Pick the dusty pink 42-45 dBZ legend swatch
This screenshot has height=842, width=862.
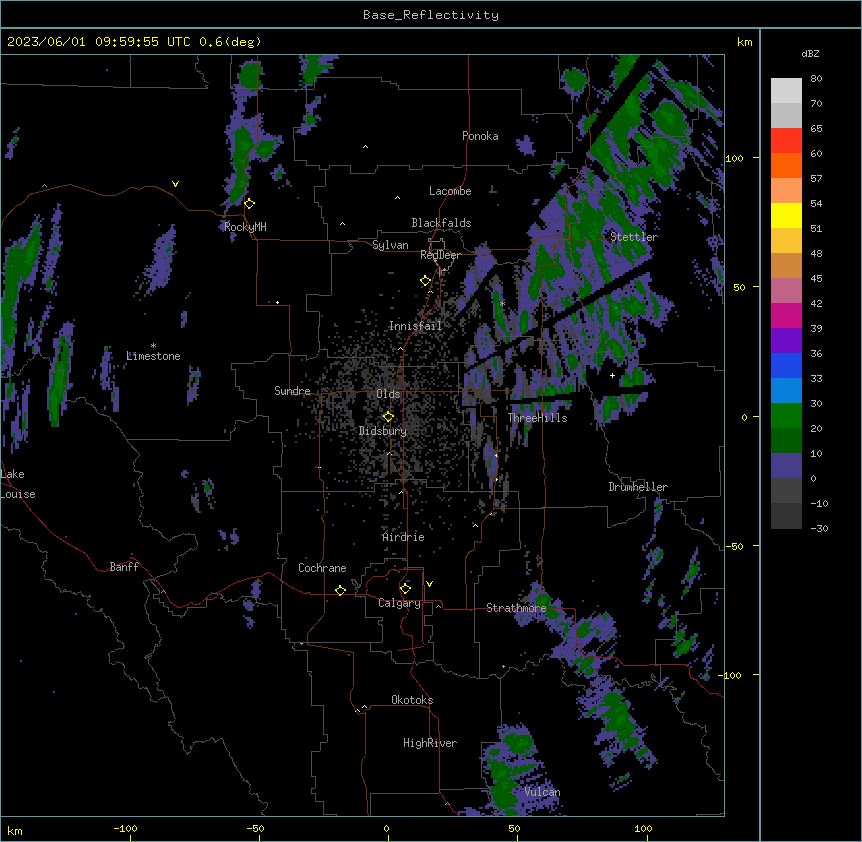coord(786,291)
